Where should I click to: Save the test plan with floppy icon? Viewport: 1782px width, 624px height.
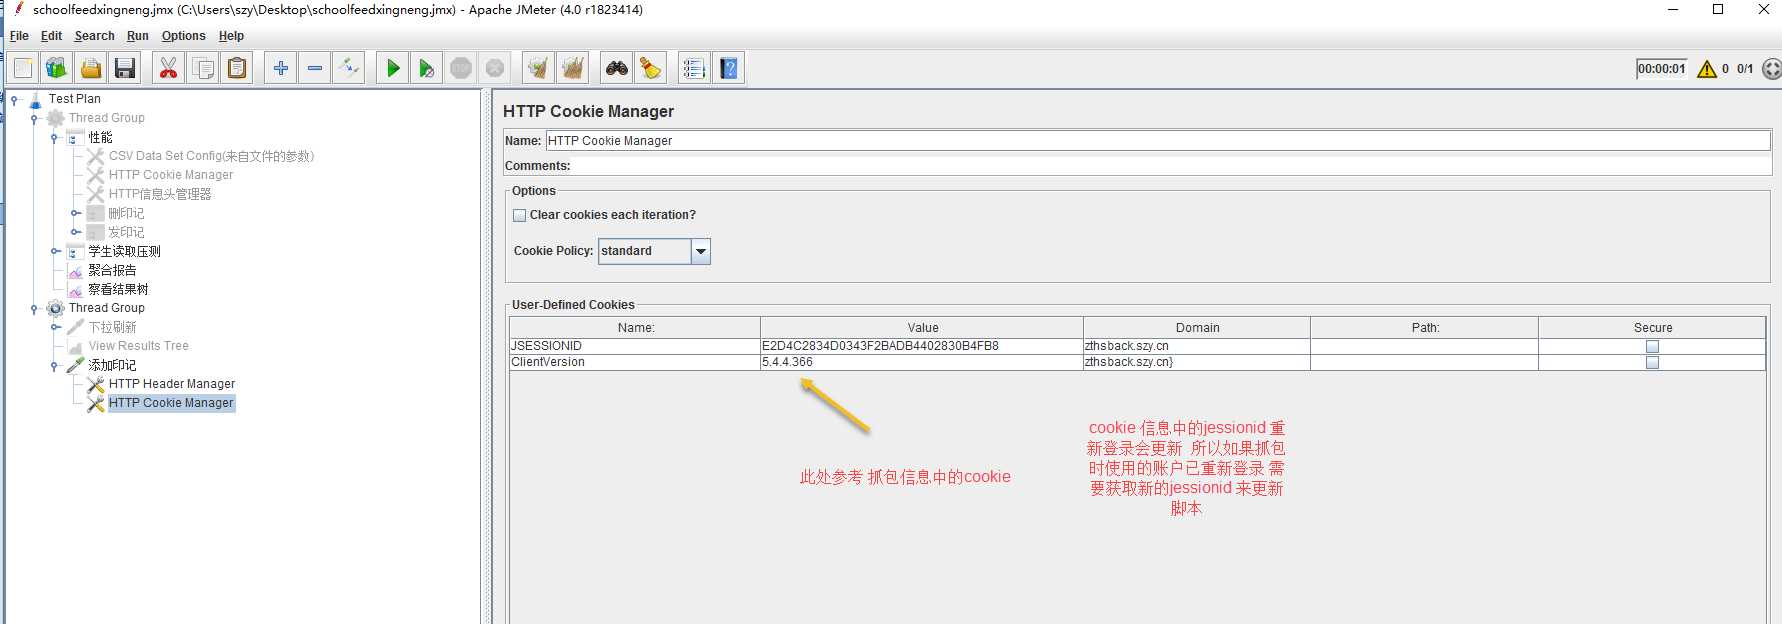pos(125,68)
